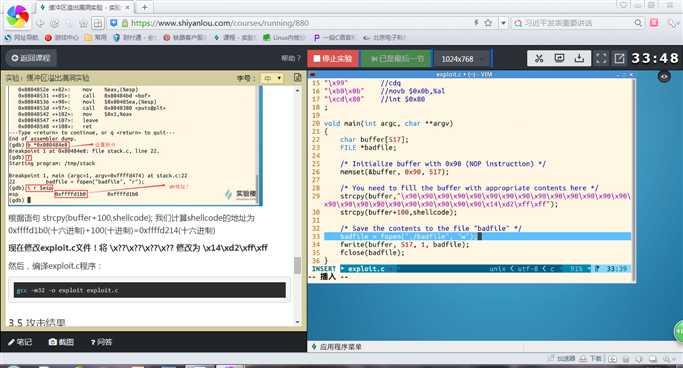Toggle the eye visibility icon
The image size is (683, 368).
coord(664,77)
